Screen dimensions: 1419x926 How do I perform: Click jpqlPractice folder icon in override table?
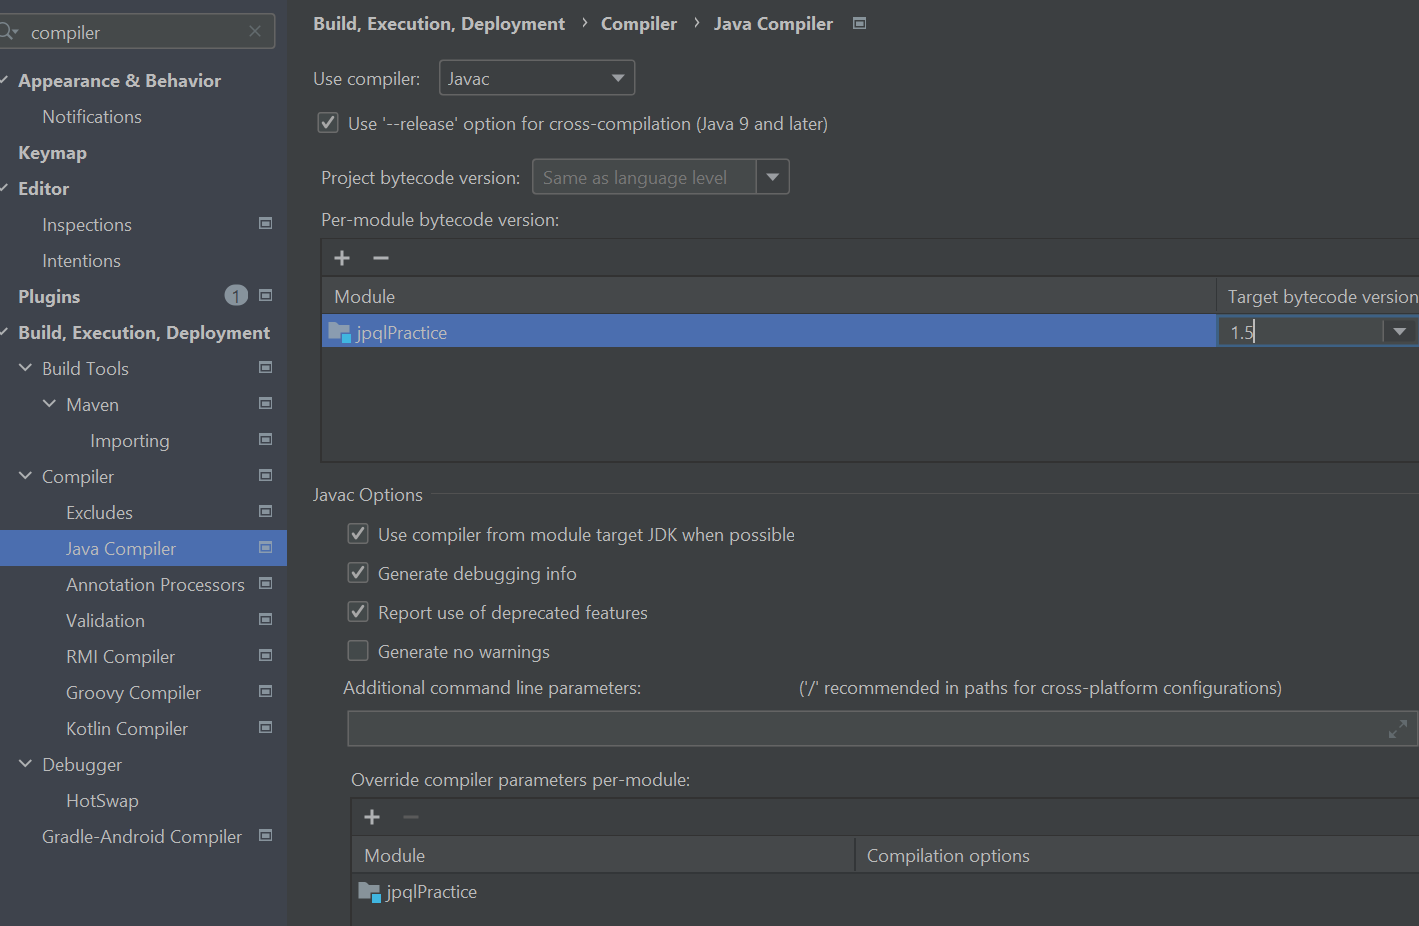(370, 891)
